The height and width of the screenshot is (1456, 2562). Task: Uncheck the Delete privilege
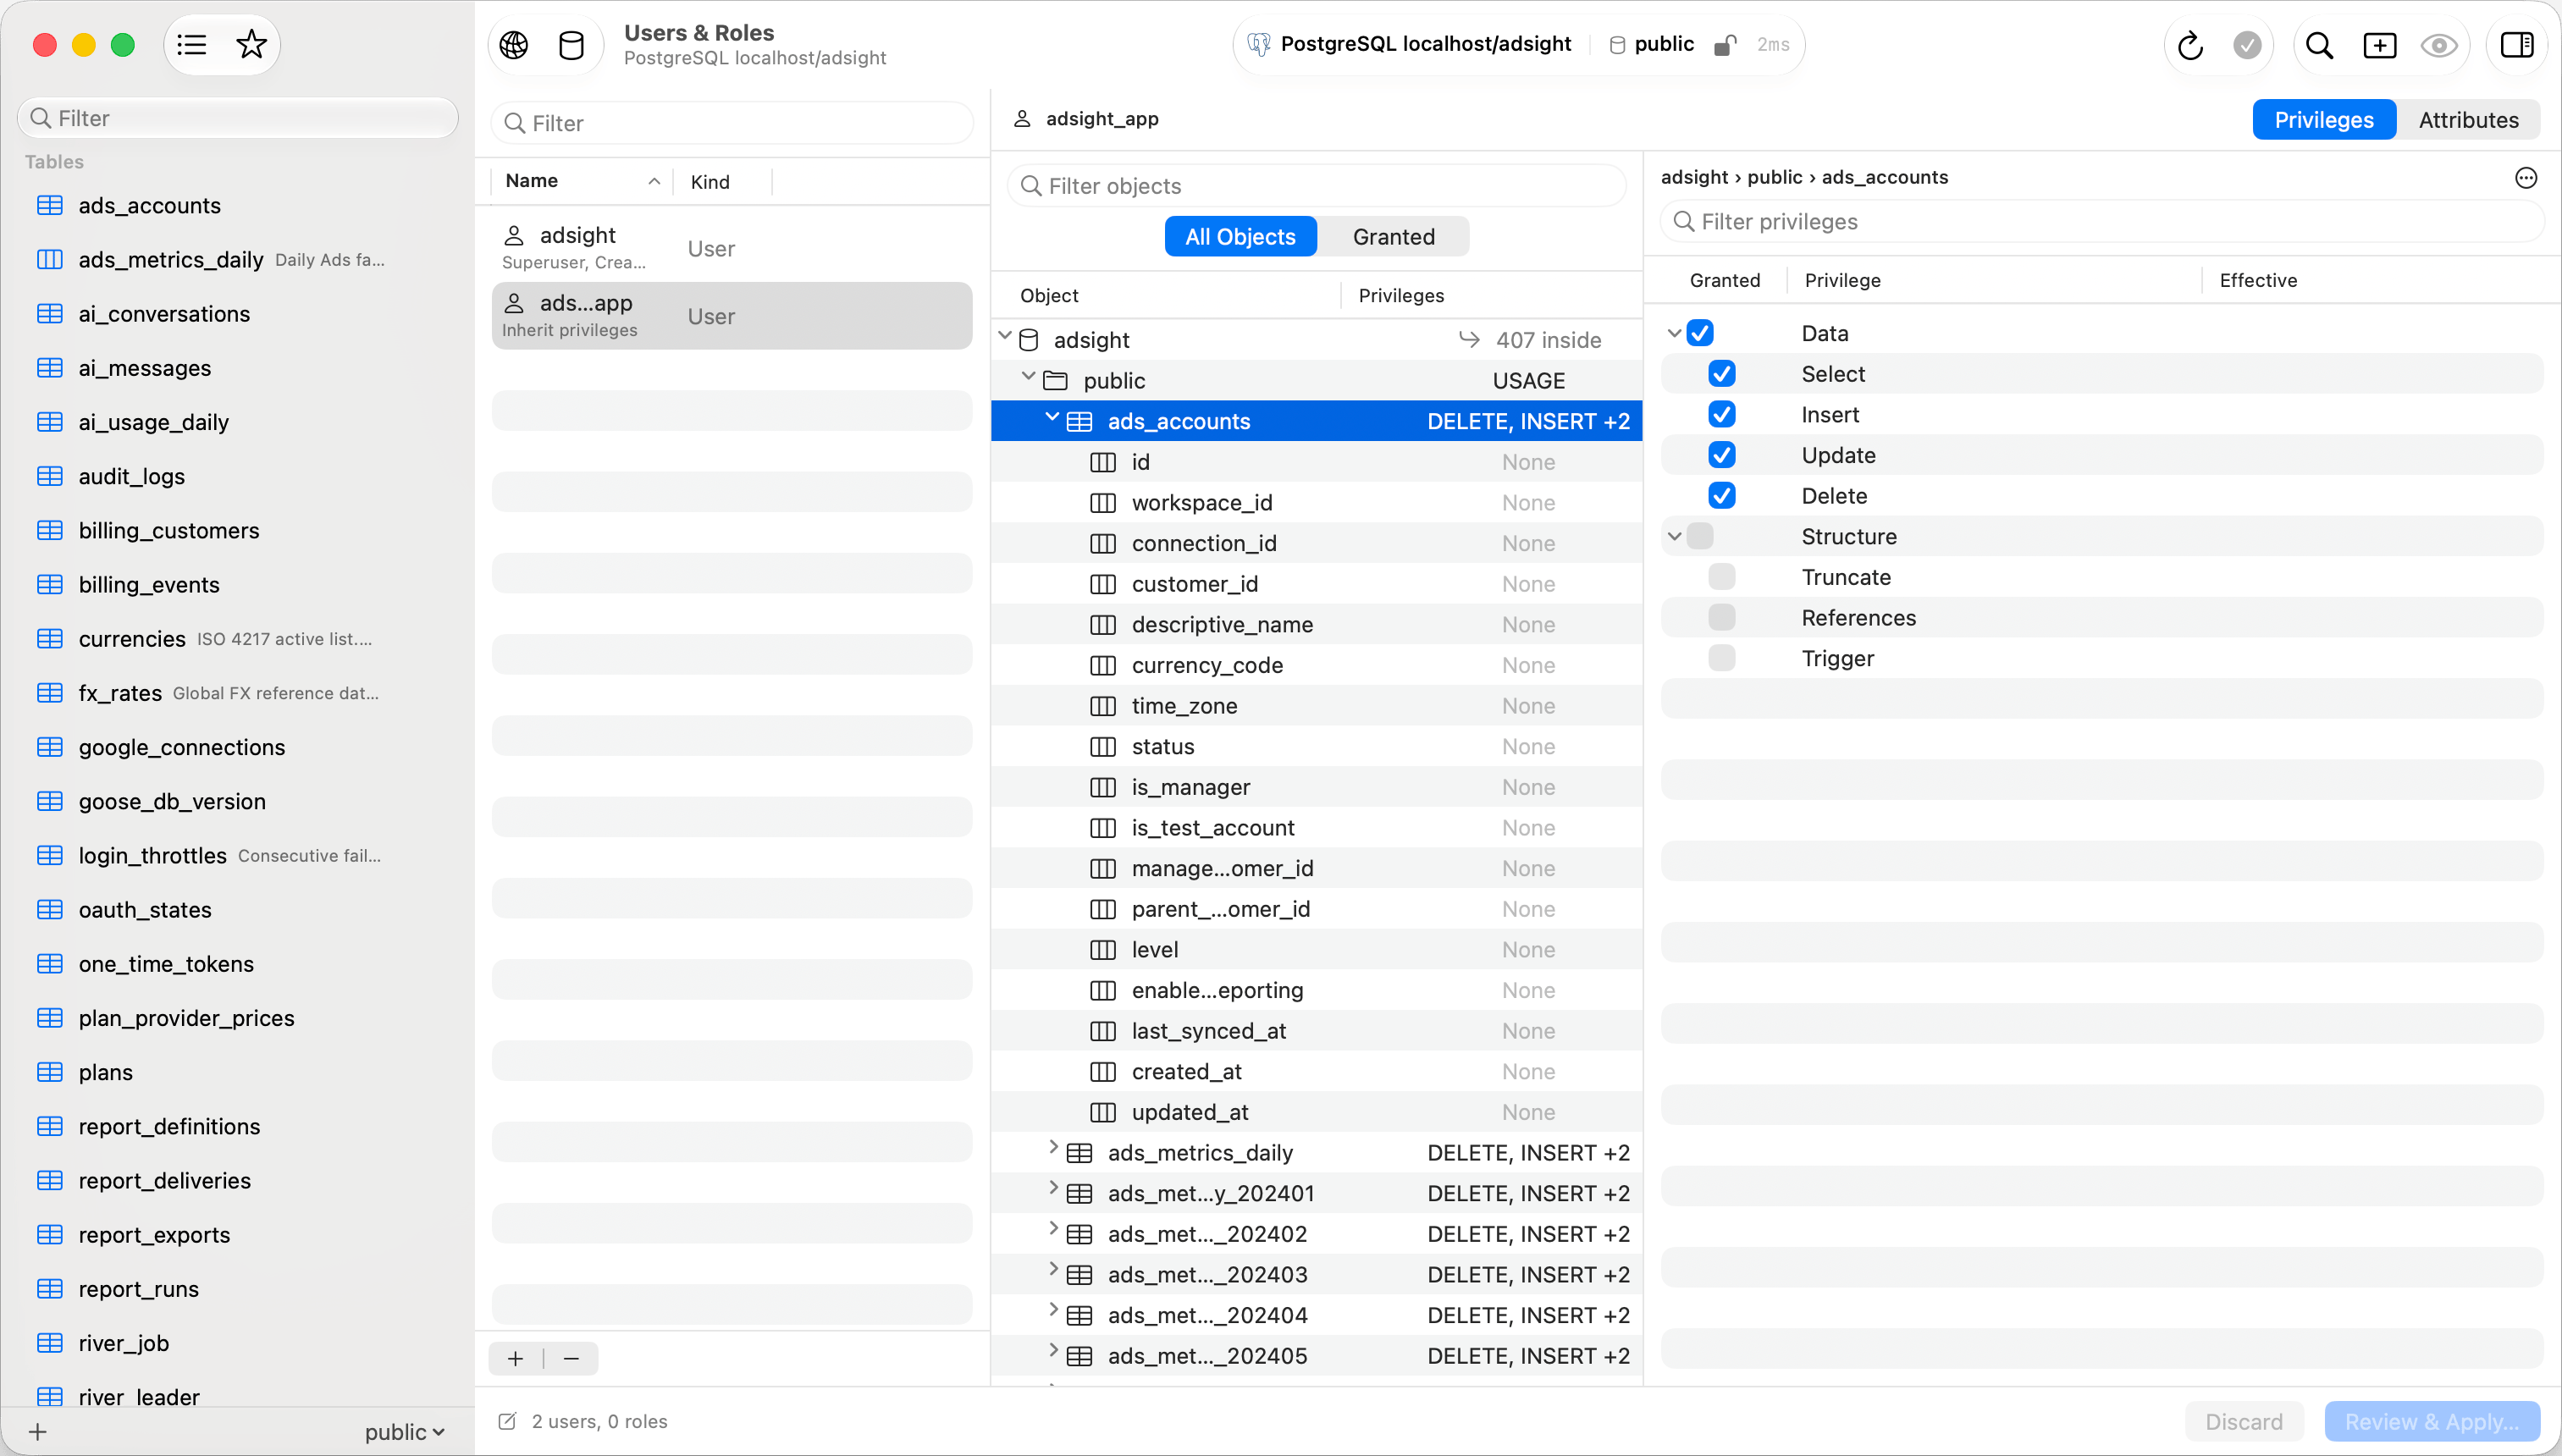point(1722,496)
